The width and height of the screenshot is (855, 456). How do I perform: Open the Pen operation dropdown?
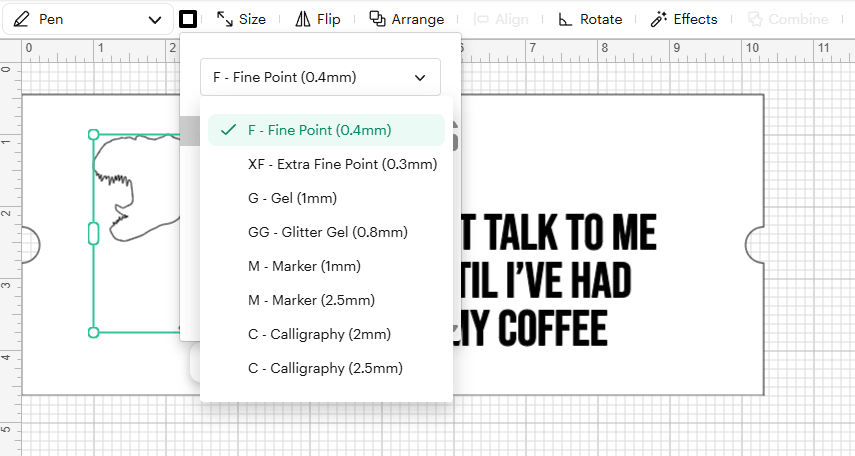pos(88,20)
